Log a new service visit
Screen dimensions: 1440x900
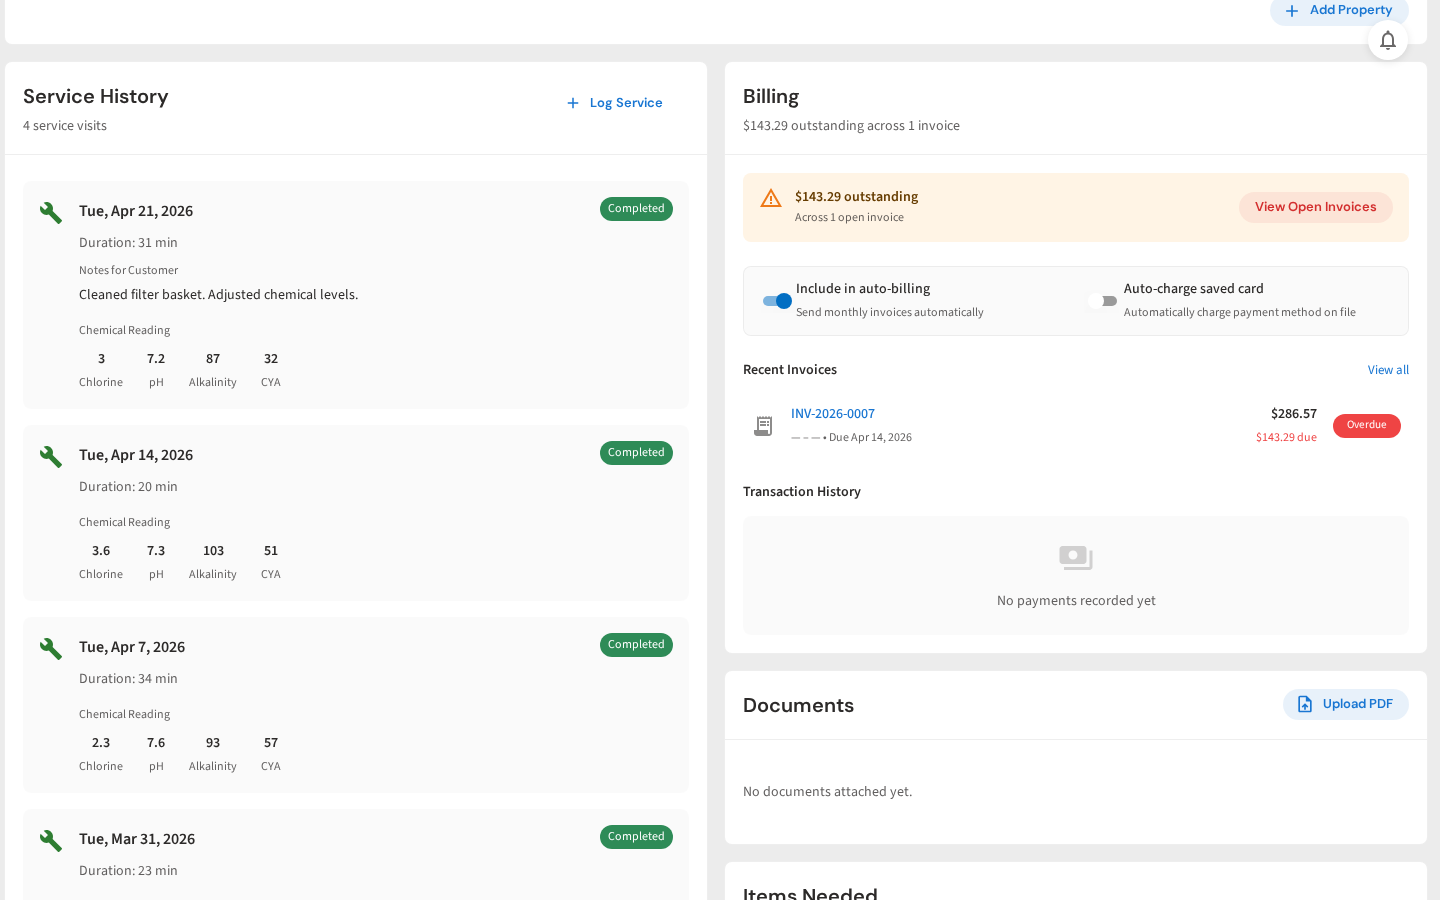(x=614, y=103)
